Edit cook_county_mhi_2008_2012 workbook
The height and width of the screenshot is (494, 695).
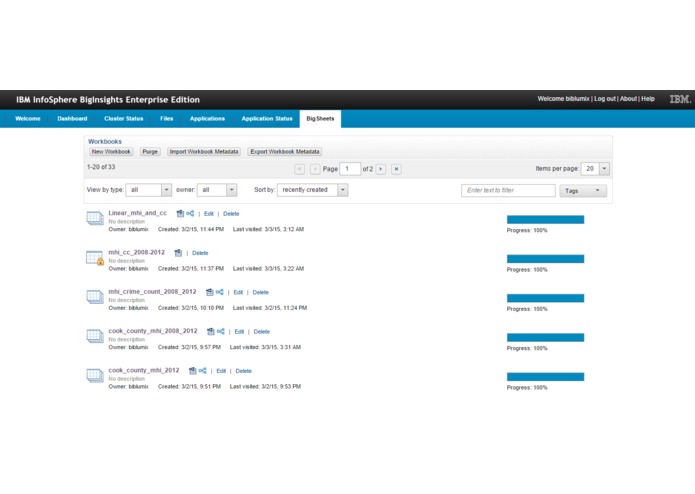pyautogui.click(x=239, y=332)
